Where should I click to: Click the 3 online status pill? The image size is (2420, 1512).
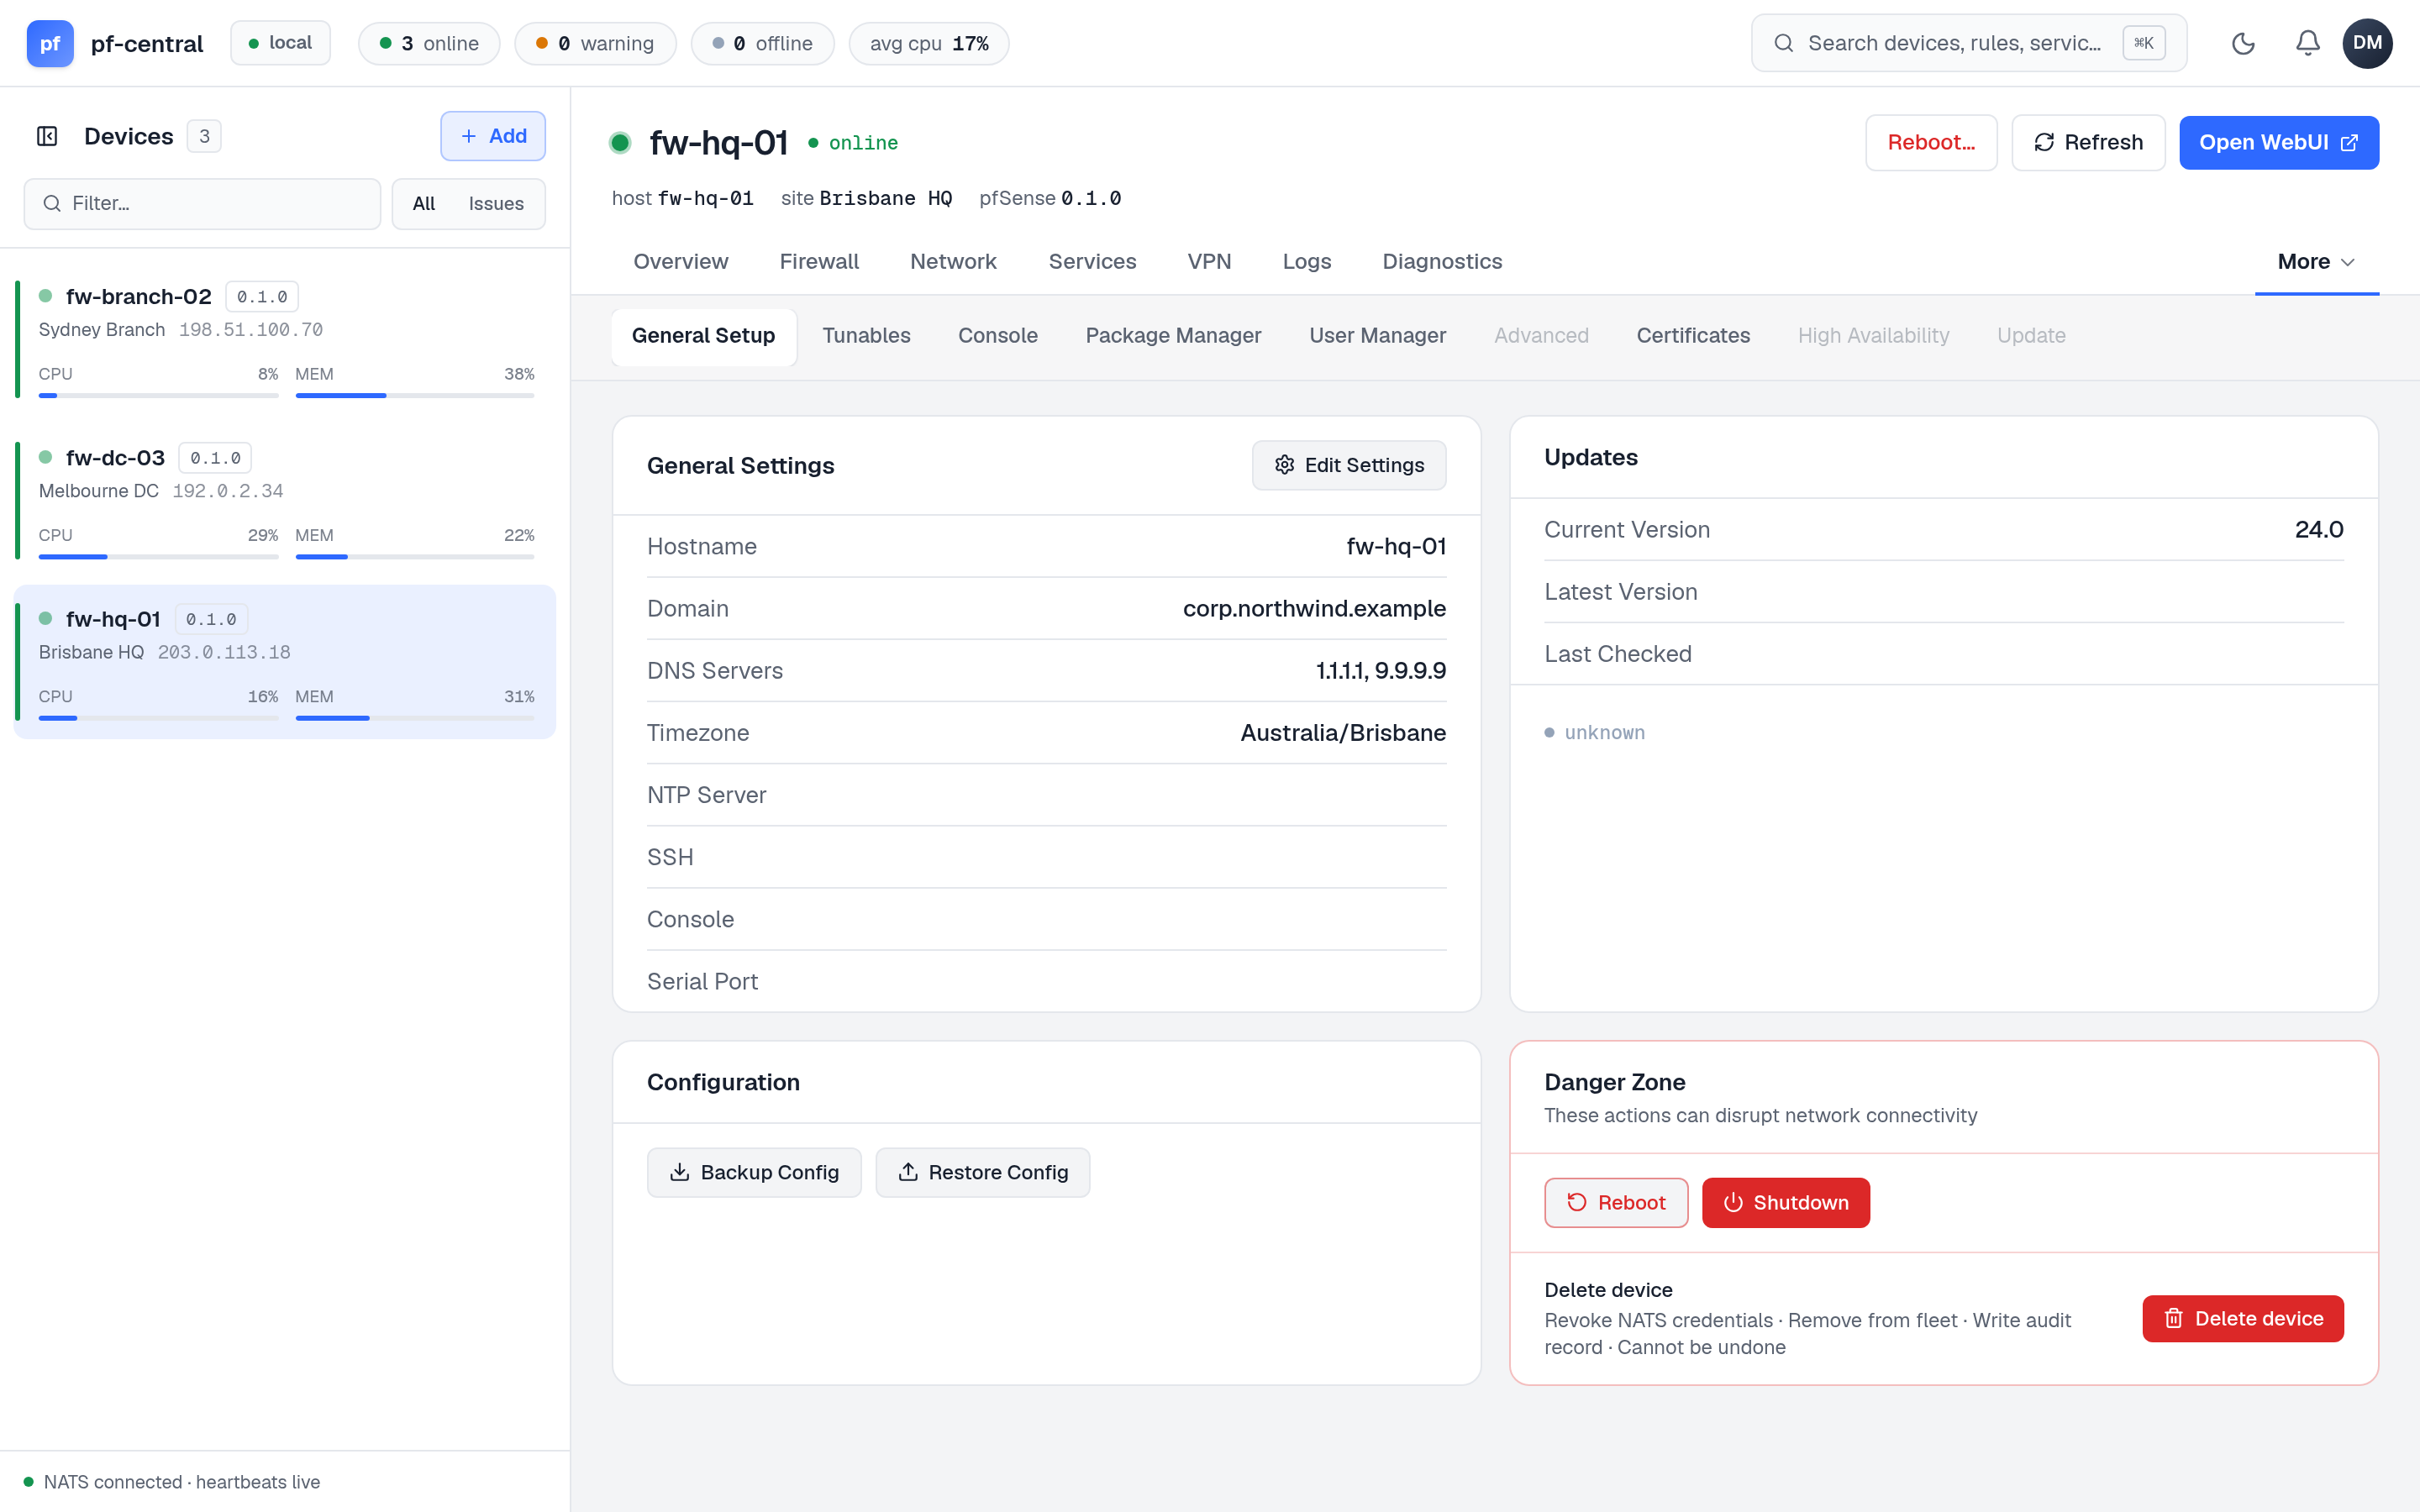[x=429, y=43]
